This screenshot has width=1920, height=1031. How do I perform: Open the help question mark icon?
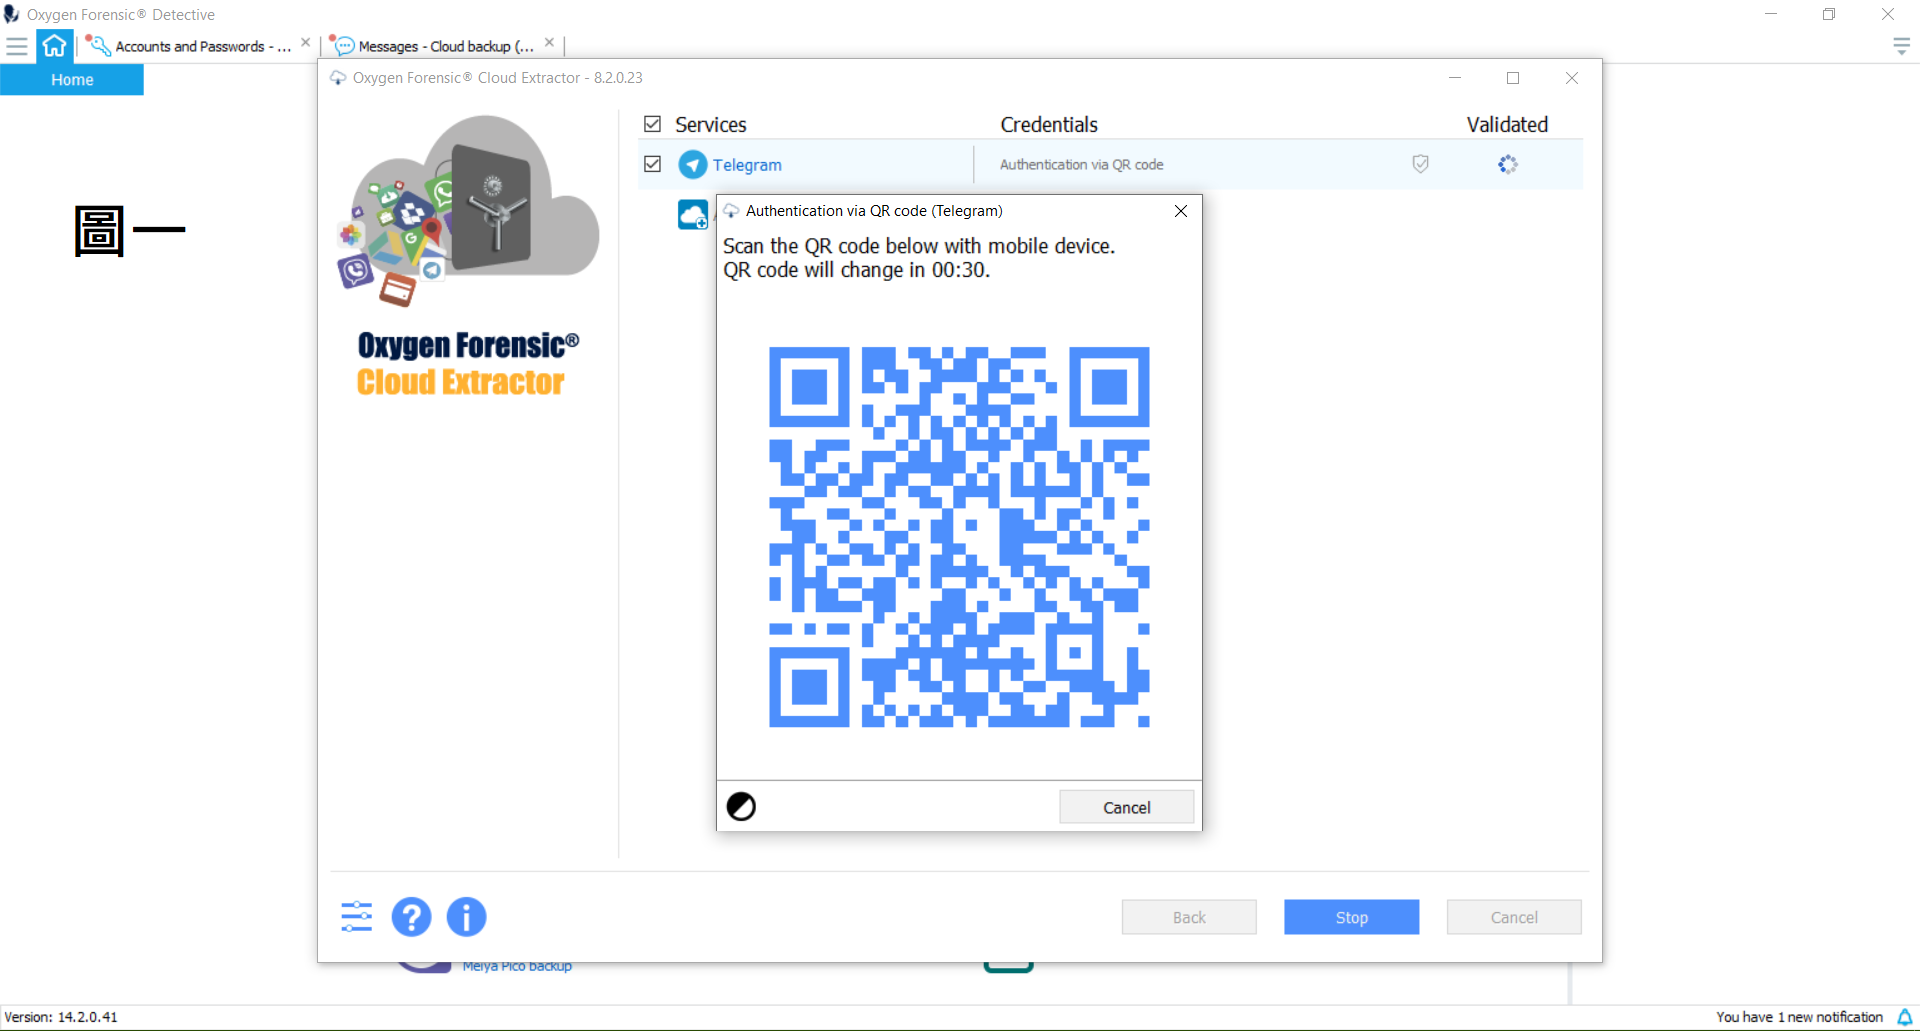[x=411, y=917]
